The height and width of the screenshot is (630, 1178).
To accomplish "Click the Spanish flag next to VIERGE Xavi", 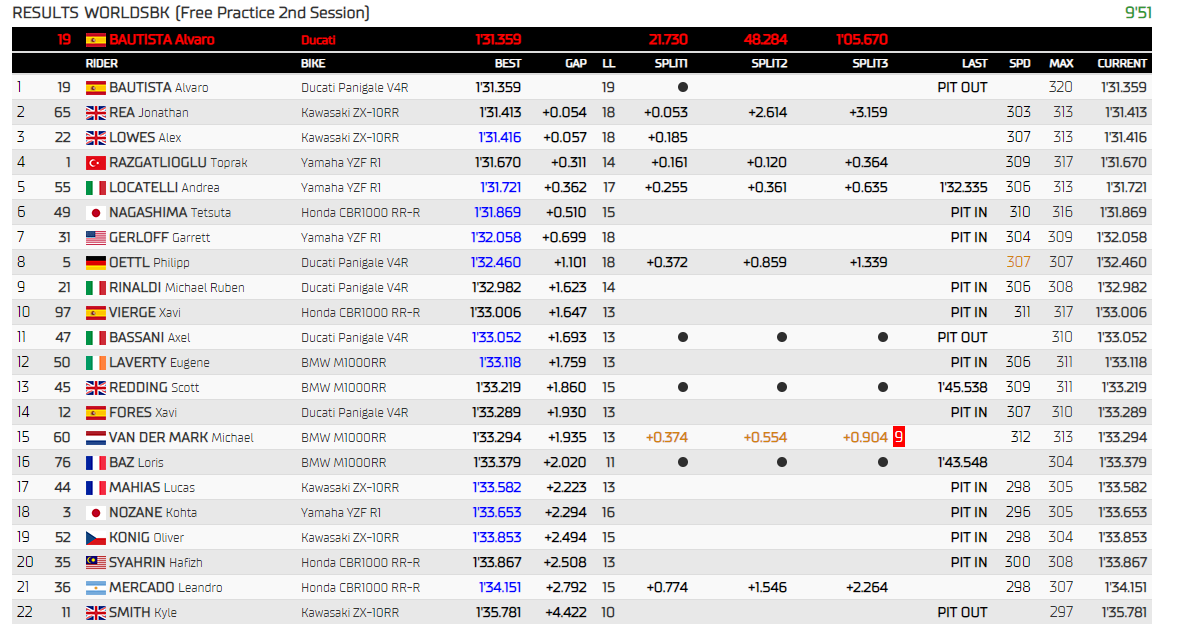I will pos(95,312).
